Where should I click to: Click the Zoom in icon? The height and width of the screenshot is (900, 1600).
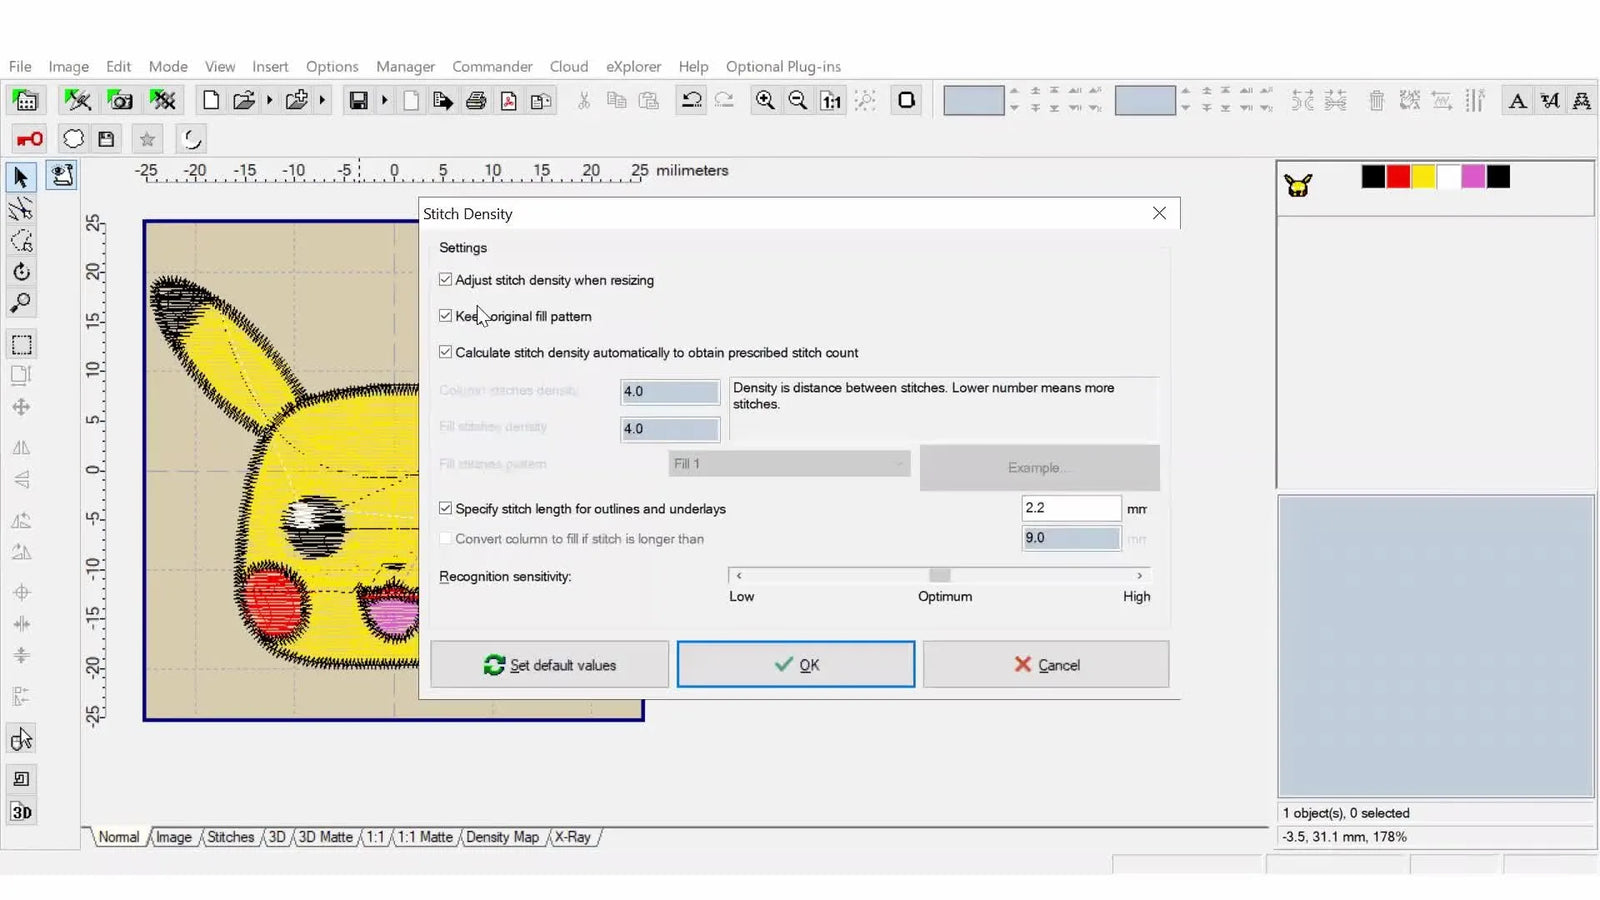pos(765,100)
